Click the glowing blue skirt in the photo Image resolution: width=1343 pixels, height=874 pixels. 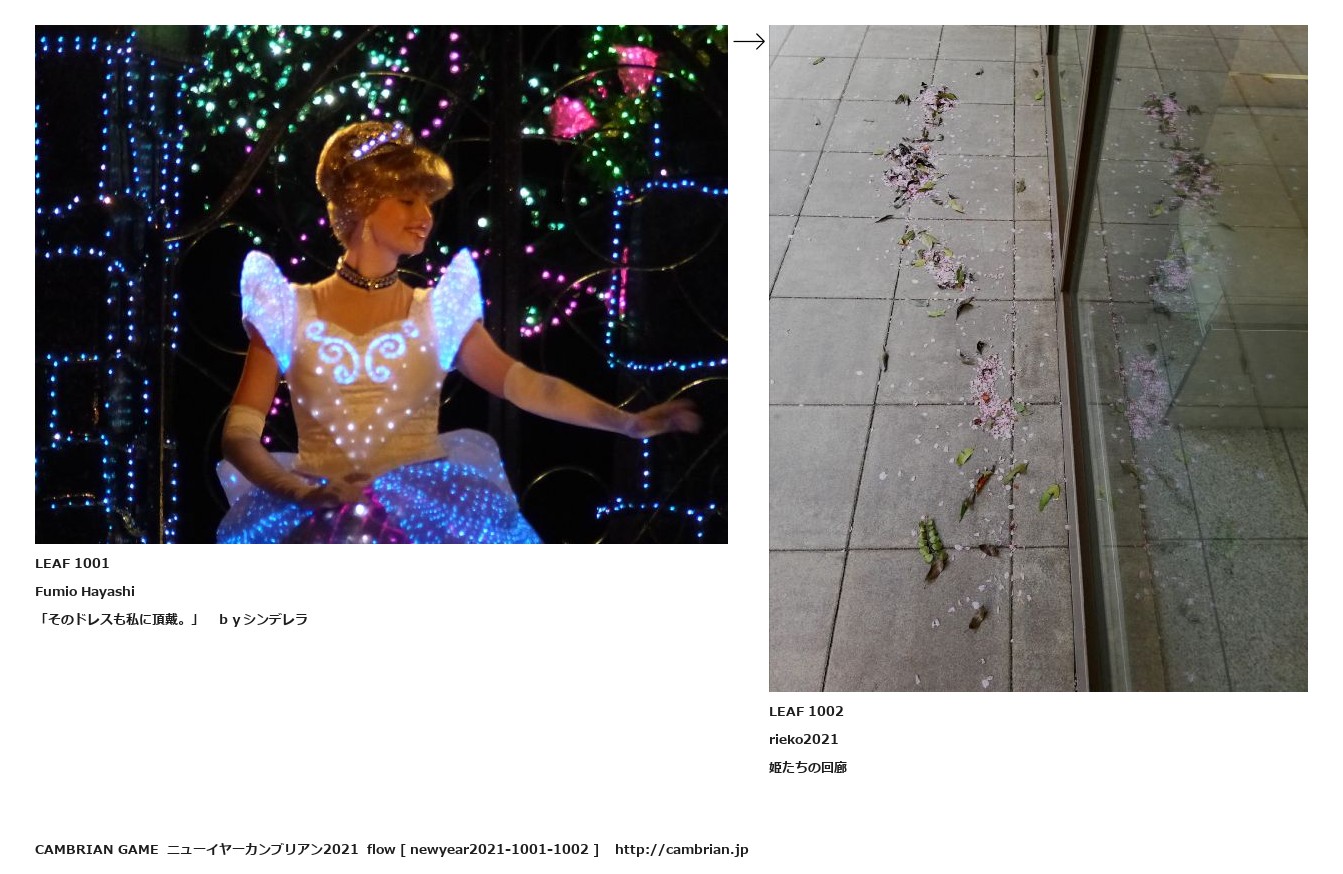(380, 500)
